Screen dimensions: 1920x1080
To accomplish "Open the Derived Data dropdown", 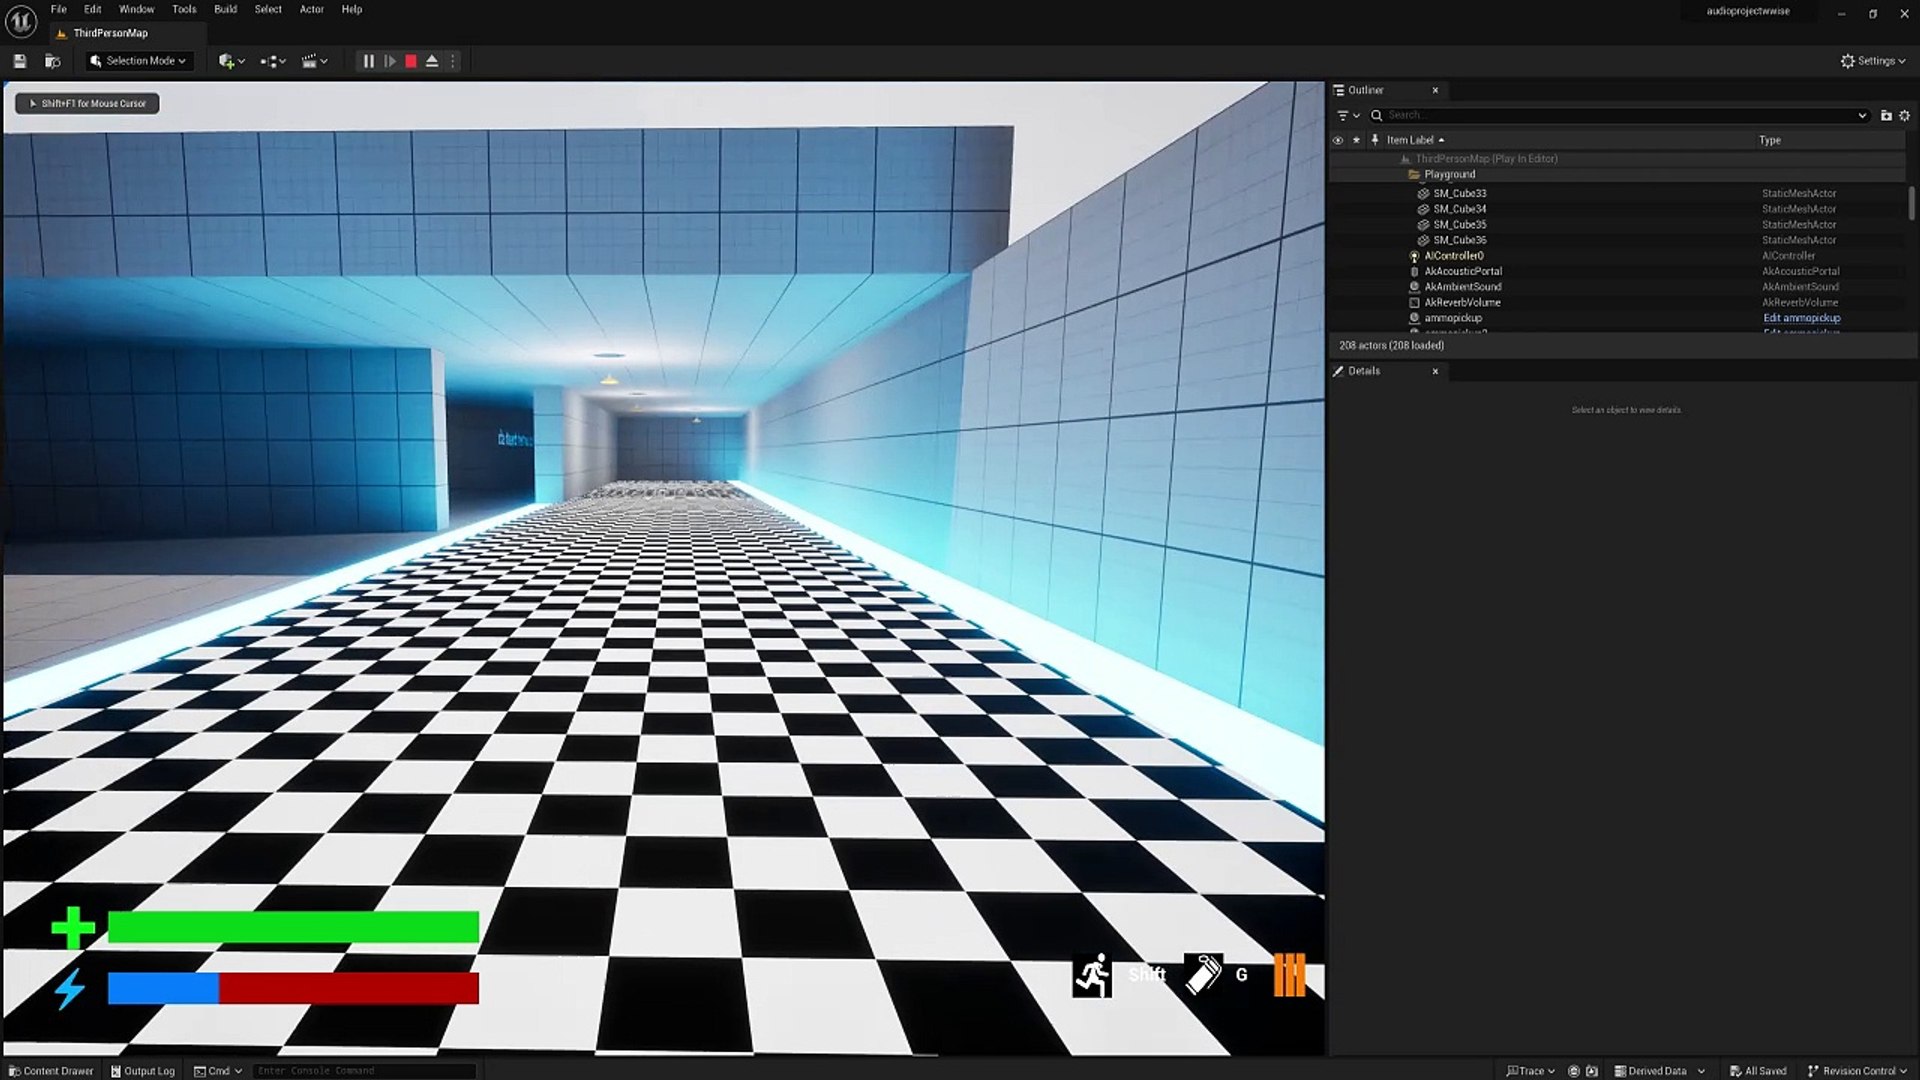I will [x=1660, y=1071].
